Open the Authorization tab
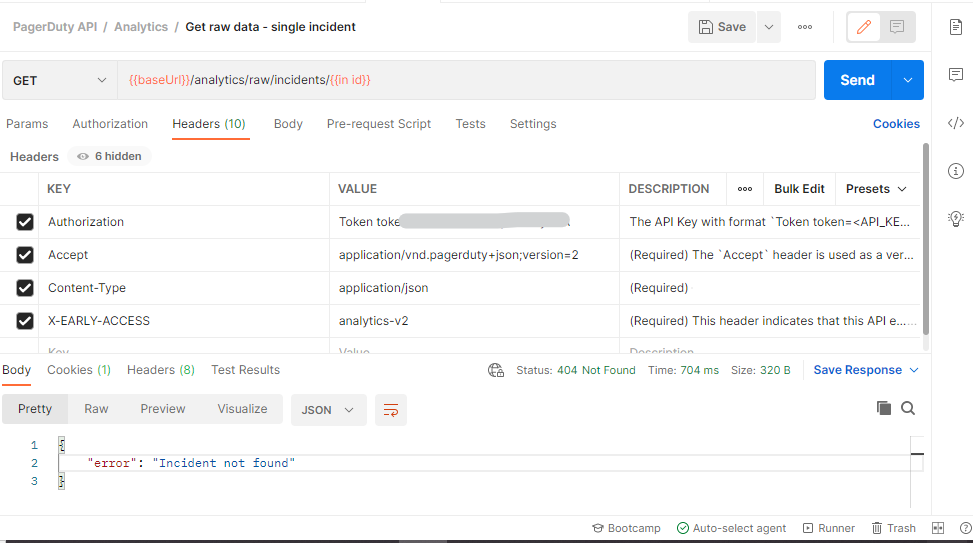Screen dimensions: 973x543 click(110, 124)
